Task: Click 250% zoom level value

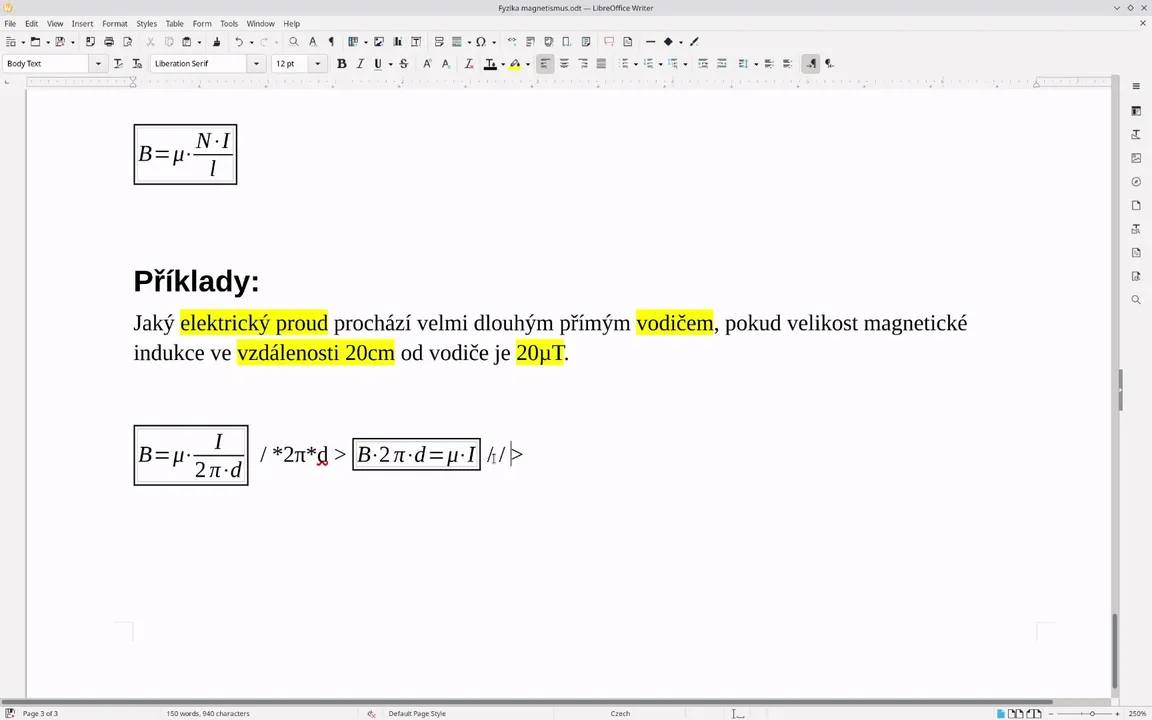Action: (x=1137, y=713)
